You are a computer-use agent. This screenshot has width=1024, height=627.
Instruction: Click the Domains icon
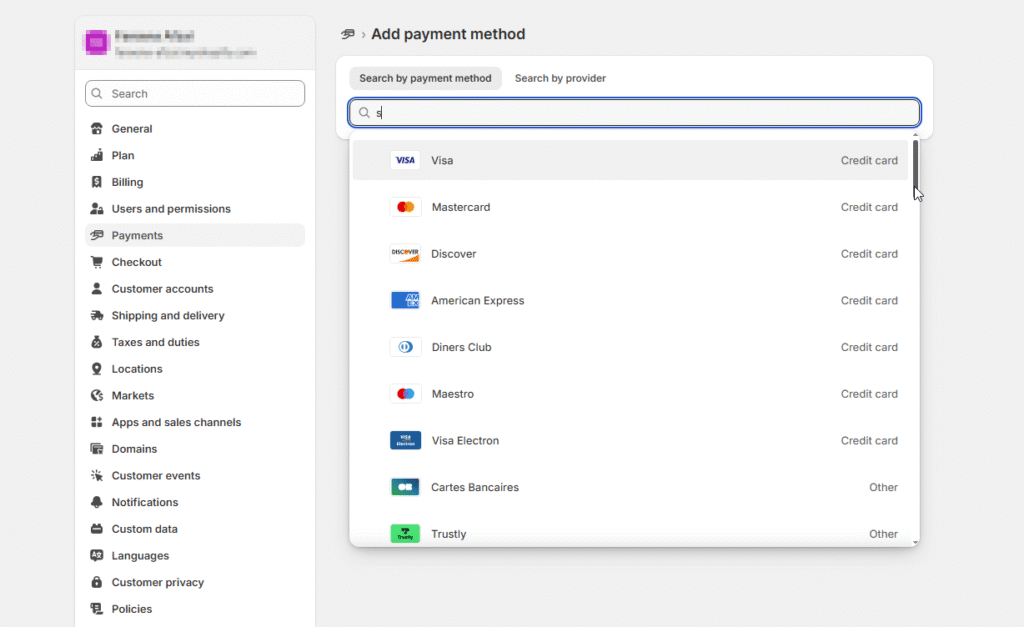pos(97,449)
